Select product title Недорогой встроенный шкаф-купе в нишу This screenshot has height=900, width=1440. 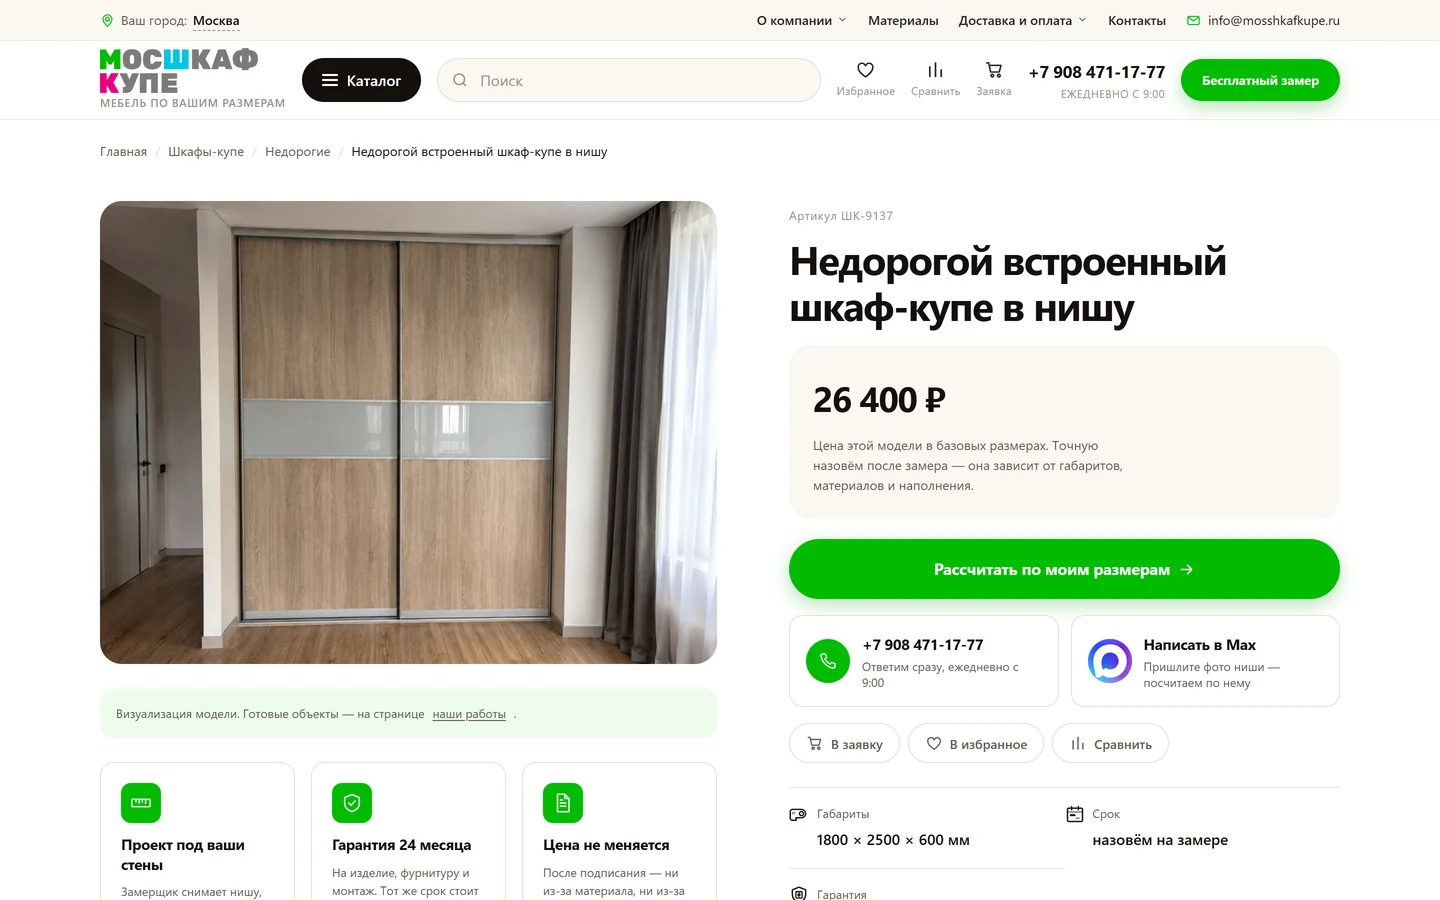coord(1008,285)
